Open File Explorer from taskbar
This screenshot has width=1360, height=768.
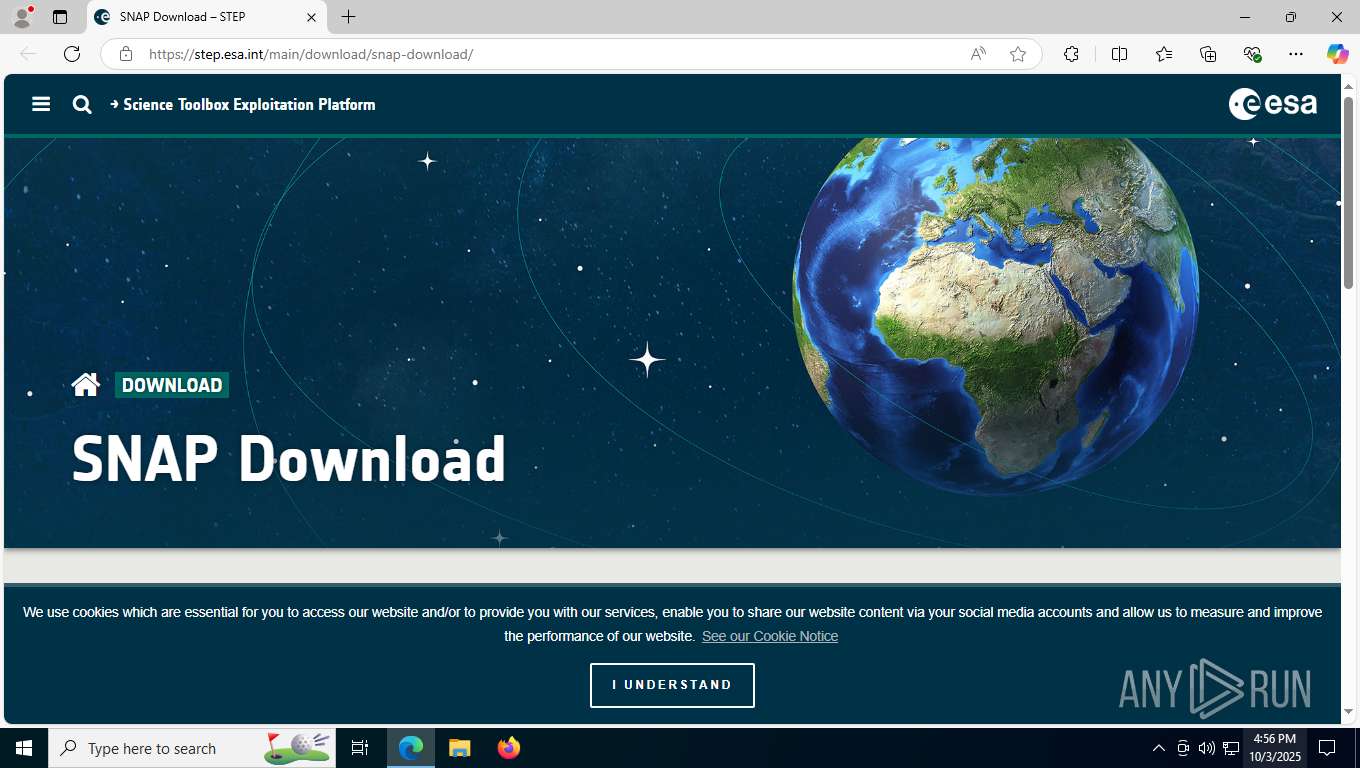(460, 748)
